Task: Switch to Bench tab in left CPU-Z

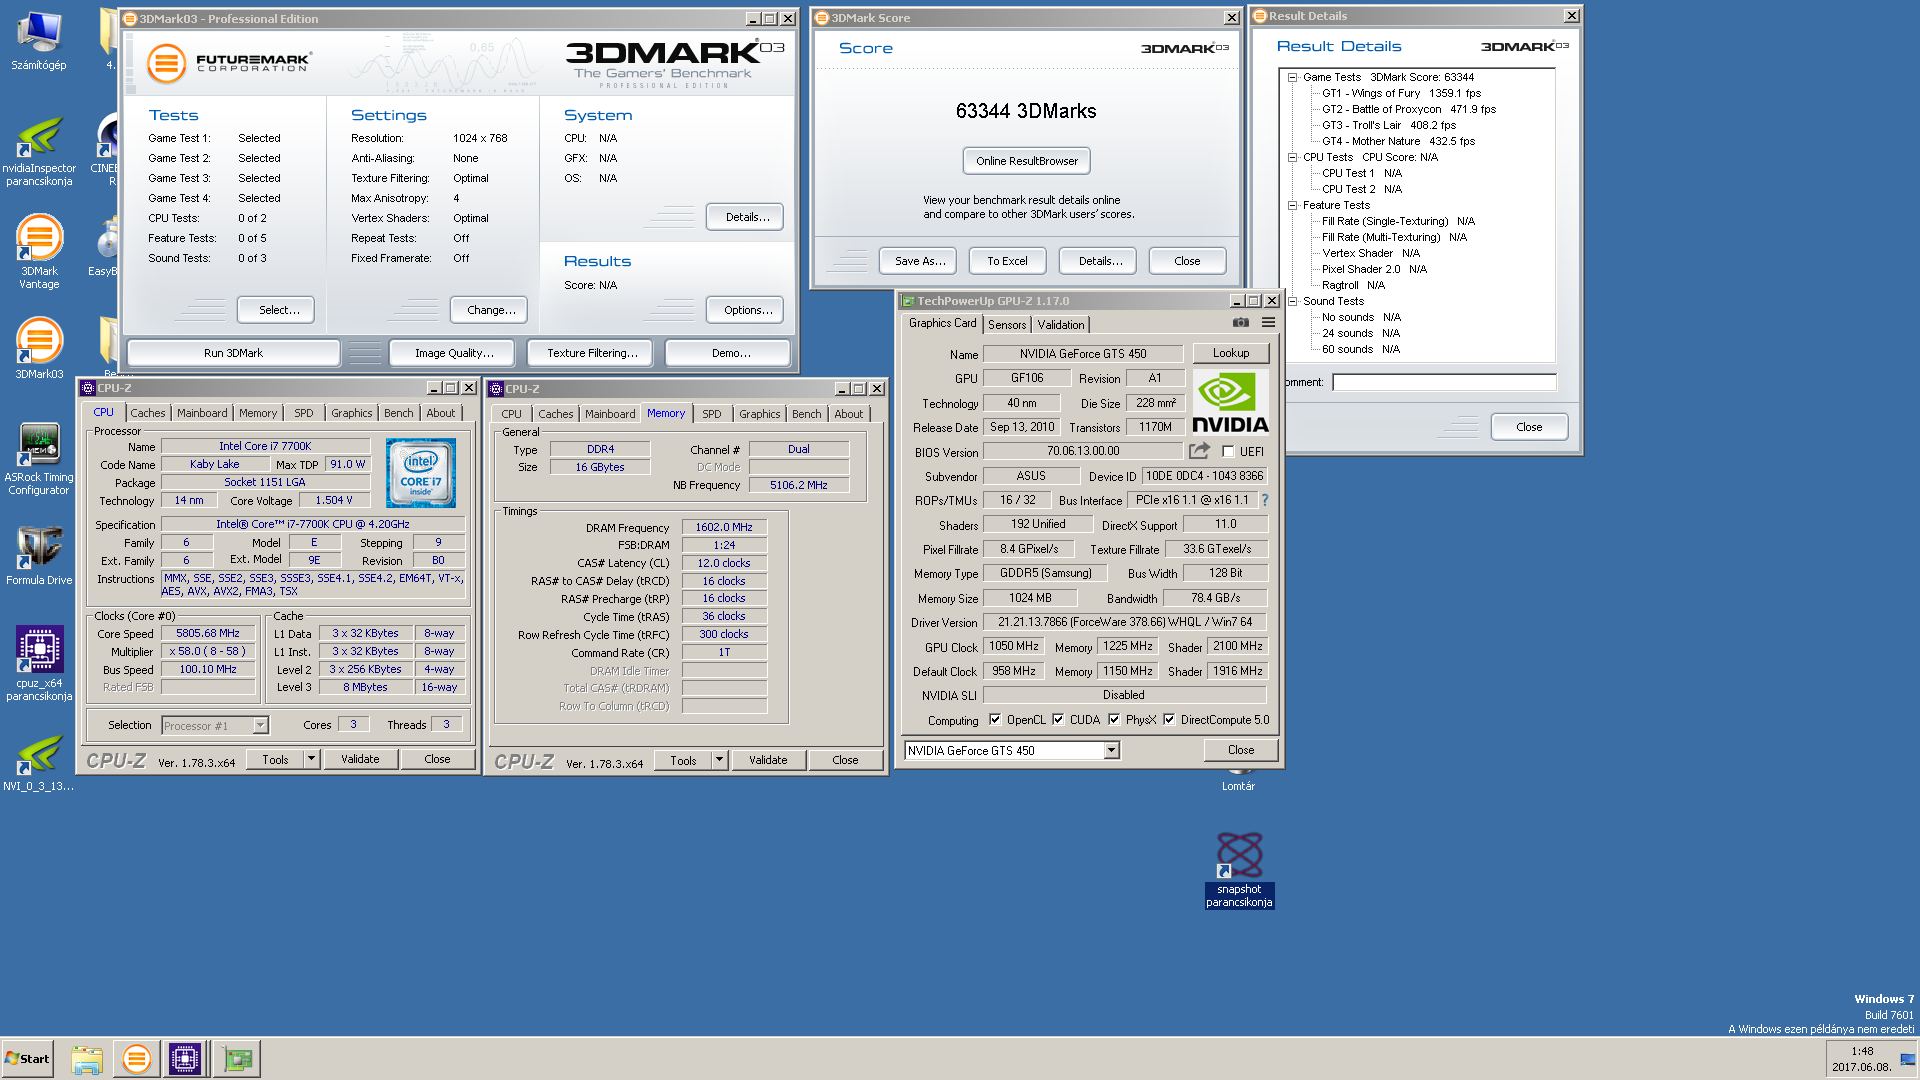Action: pyautogui.click(x=398, y=413)
